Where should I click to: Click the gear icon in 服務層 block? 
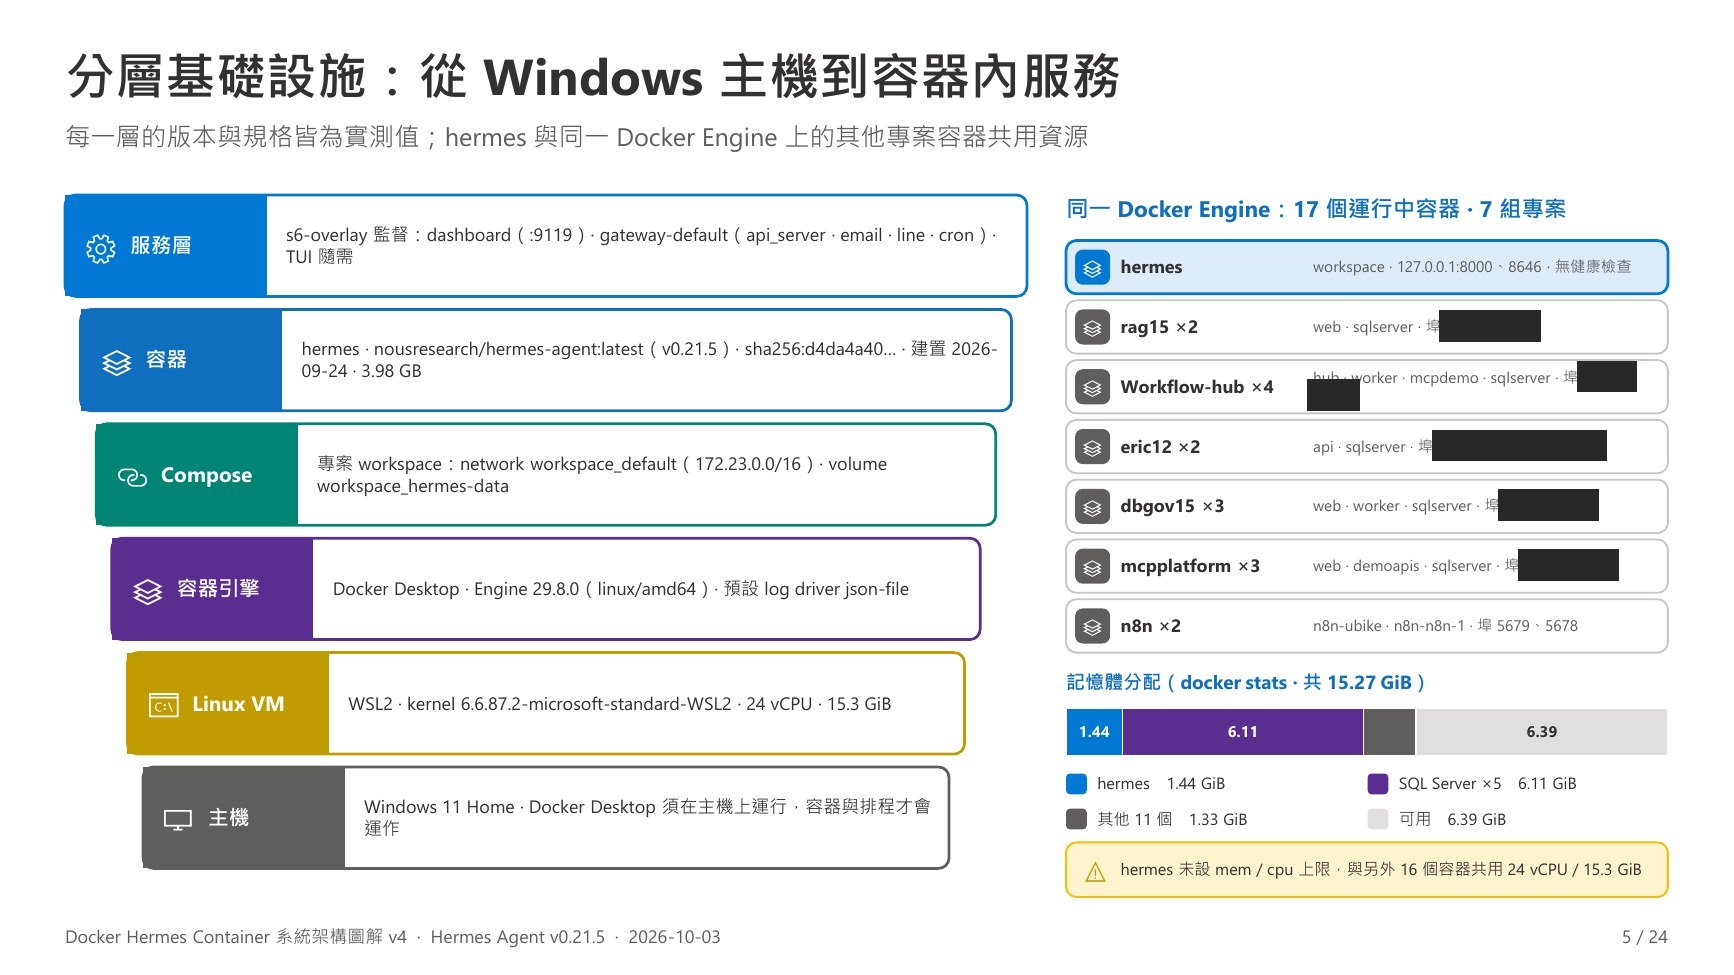click(101, 247)
